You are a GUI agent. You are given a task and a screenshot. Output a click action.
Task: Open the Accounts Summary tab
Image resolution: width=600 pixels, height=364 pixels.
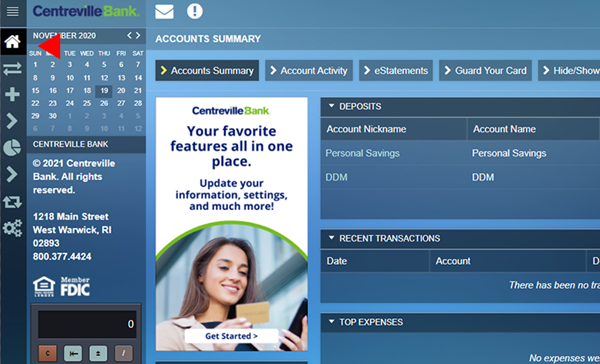click(207, 70)
